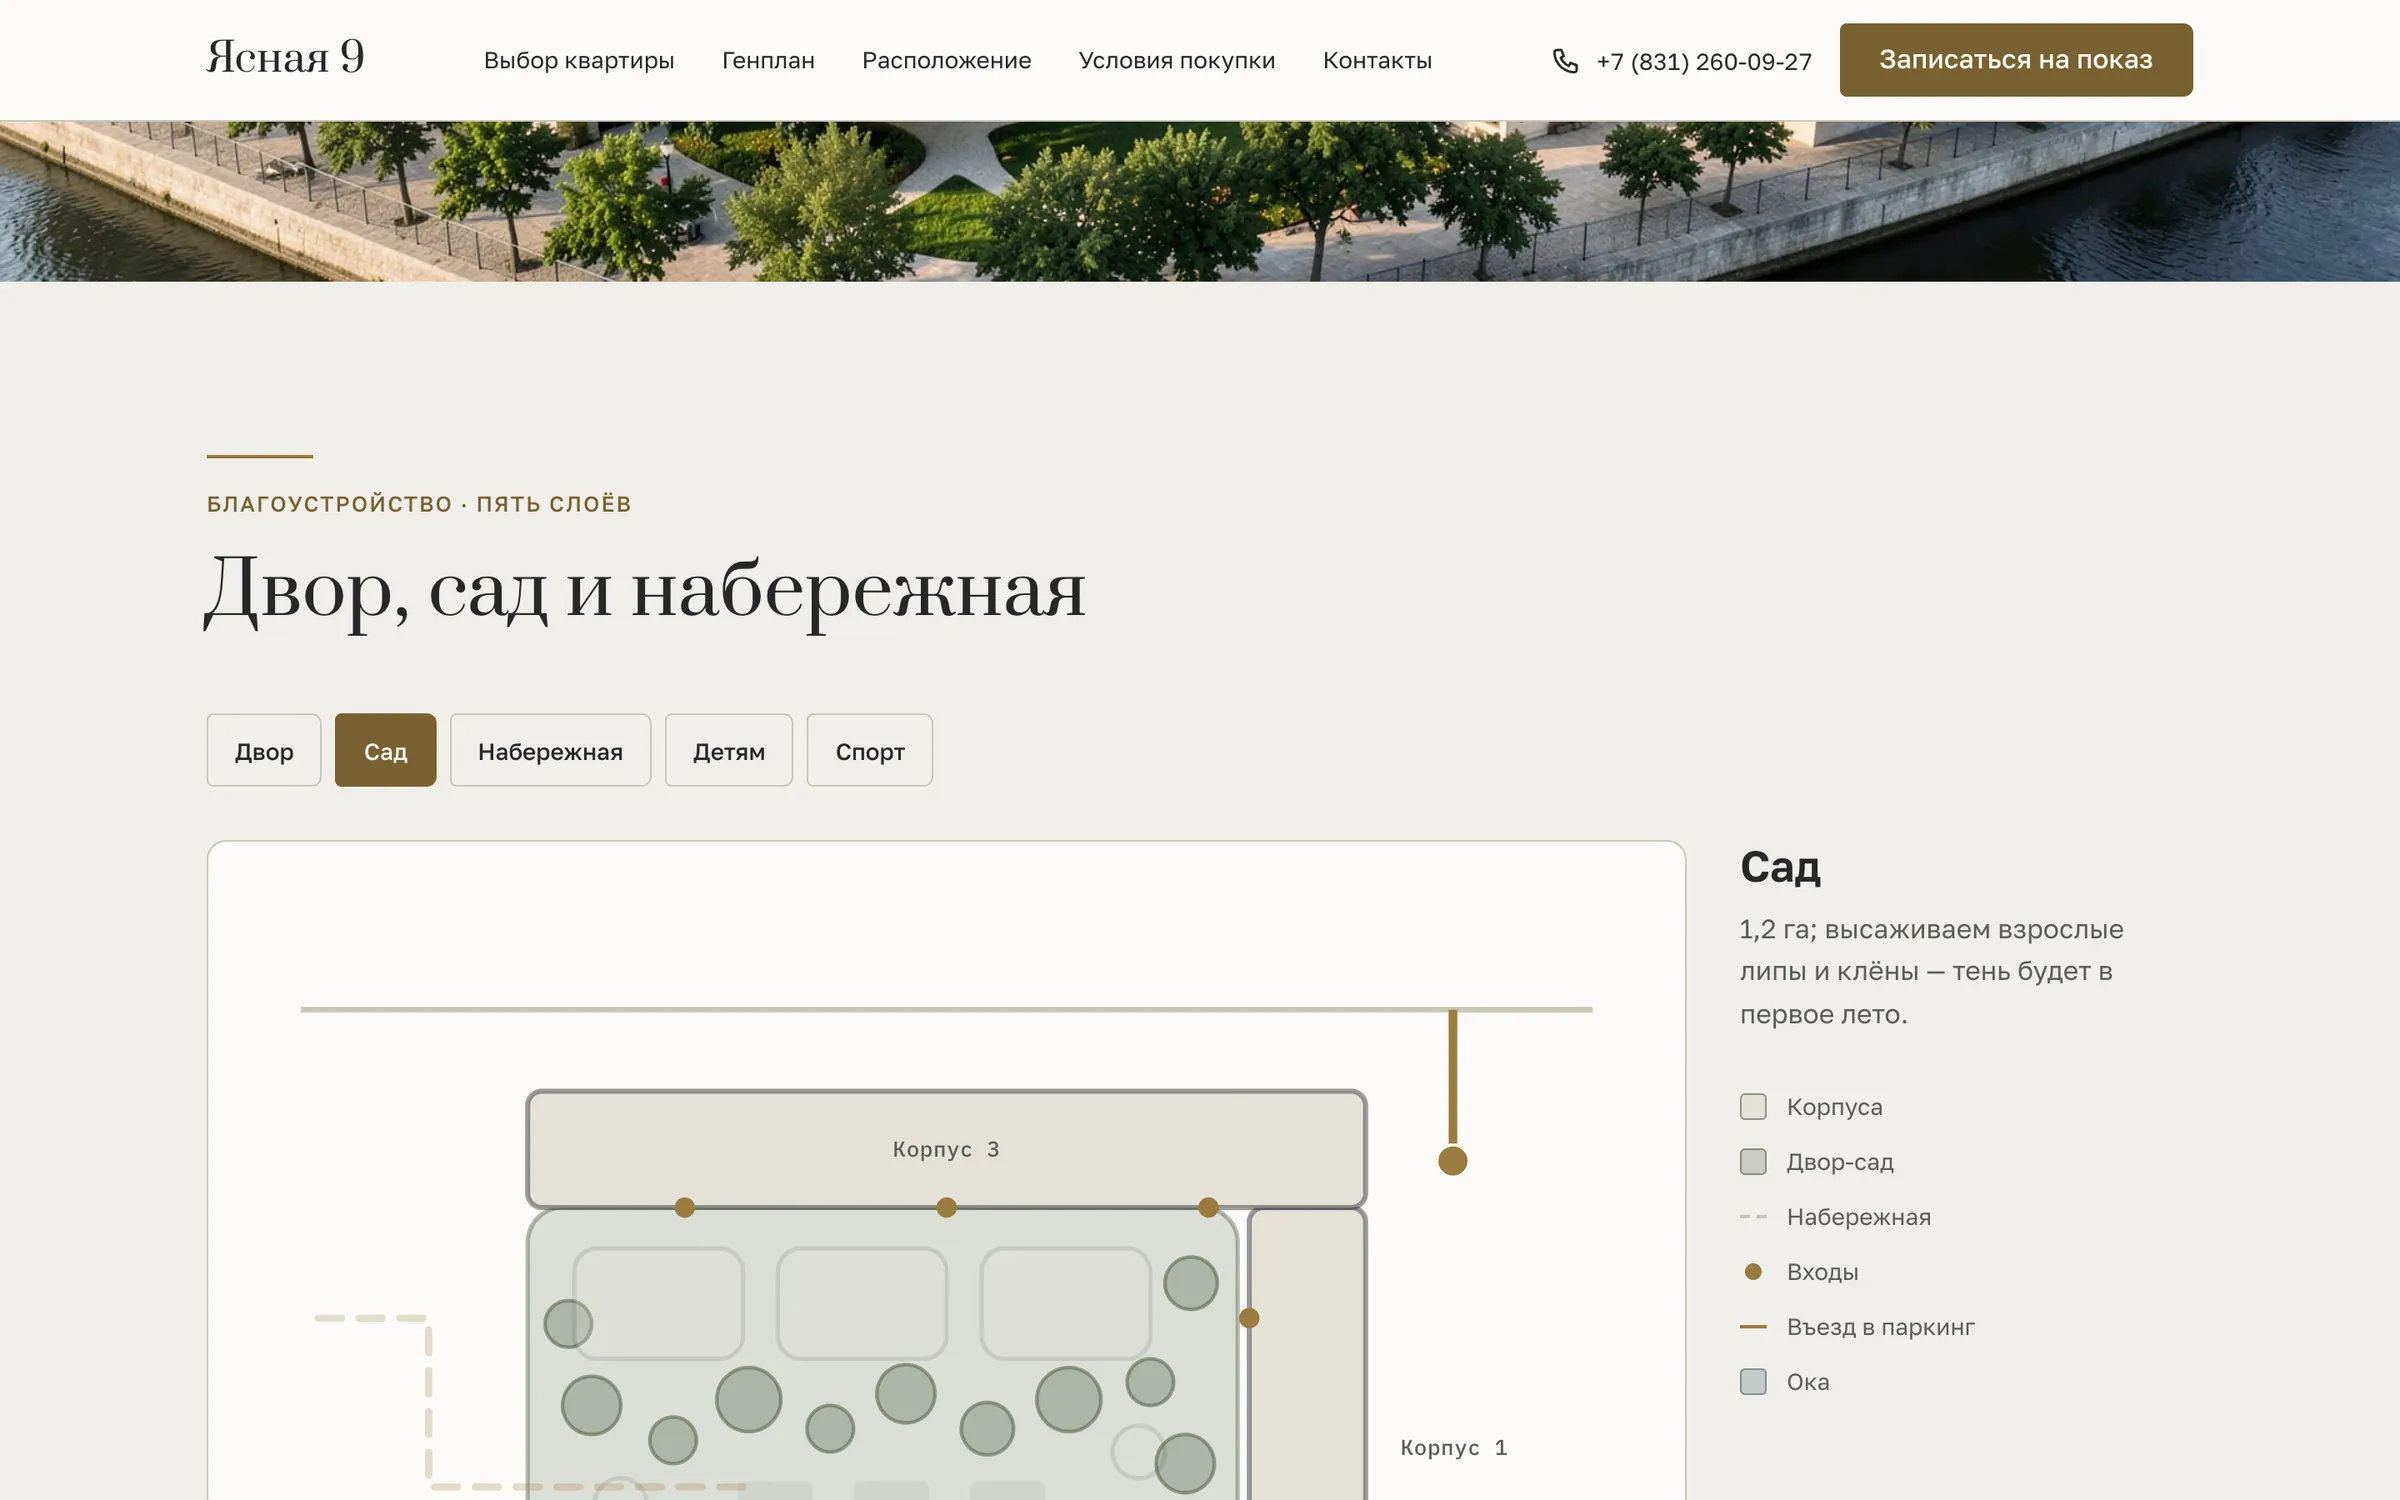Select the Сад layer tab
Viewport: 2400px width, 1500px height.
click(385, 750)
